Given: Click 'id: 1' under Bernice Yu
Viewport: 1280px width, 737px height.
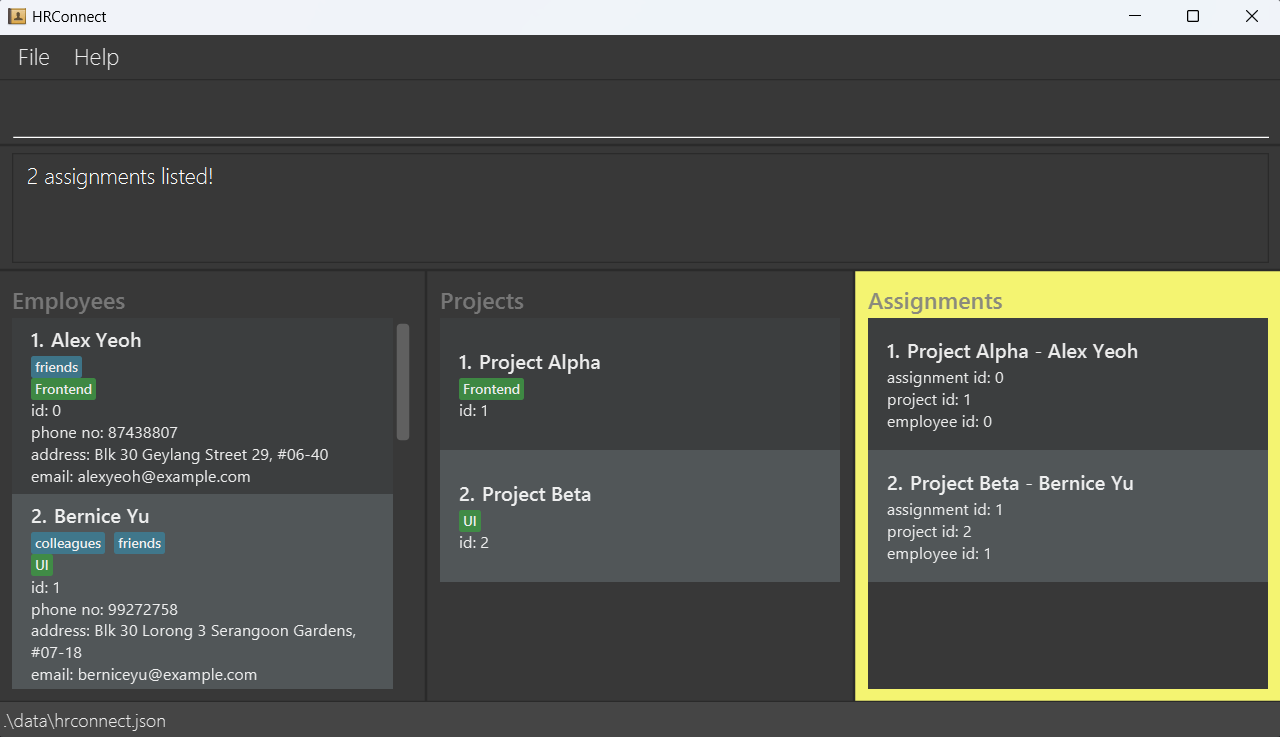Looking at the screenshot, I should pos(46,587).
